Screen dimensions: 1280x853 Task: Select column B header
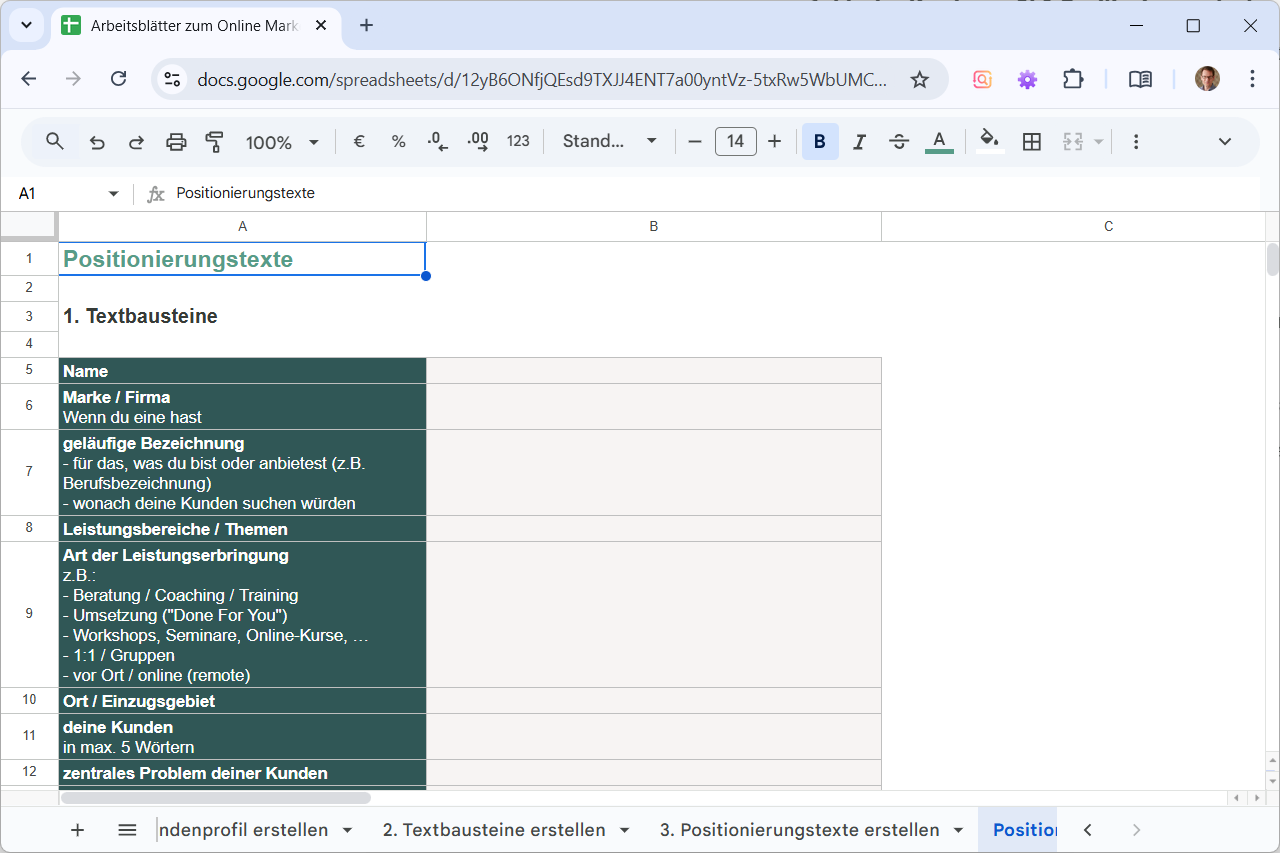(x=654, y=227)
